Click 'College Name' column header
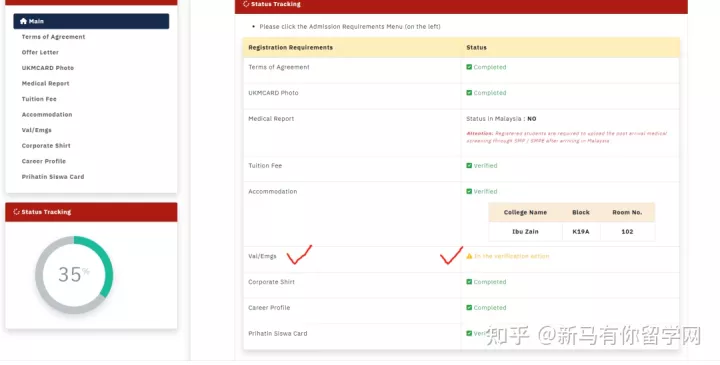The width and height of the screenshot is (720, 365). (x=525, y=213)
